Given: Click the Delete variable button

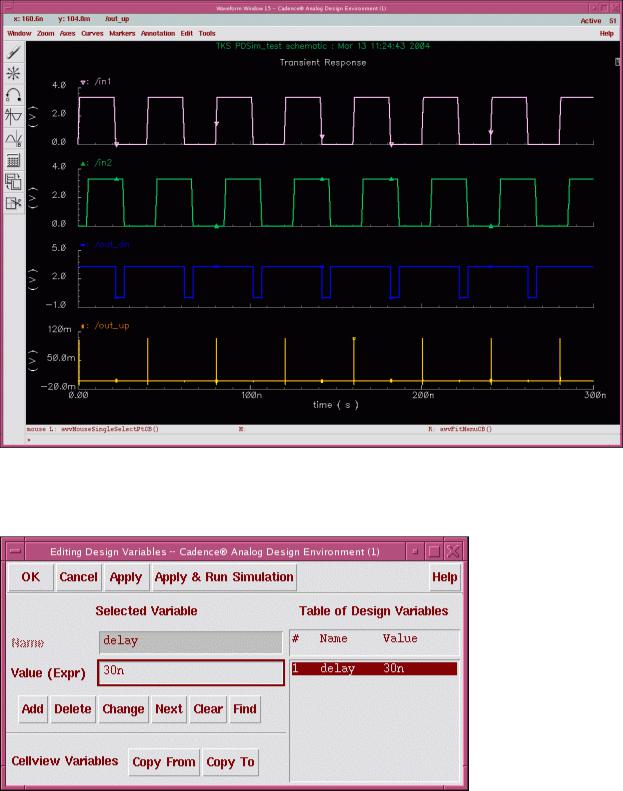Looking at the screenshot, I should click(73, 709).
